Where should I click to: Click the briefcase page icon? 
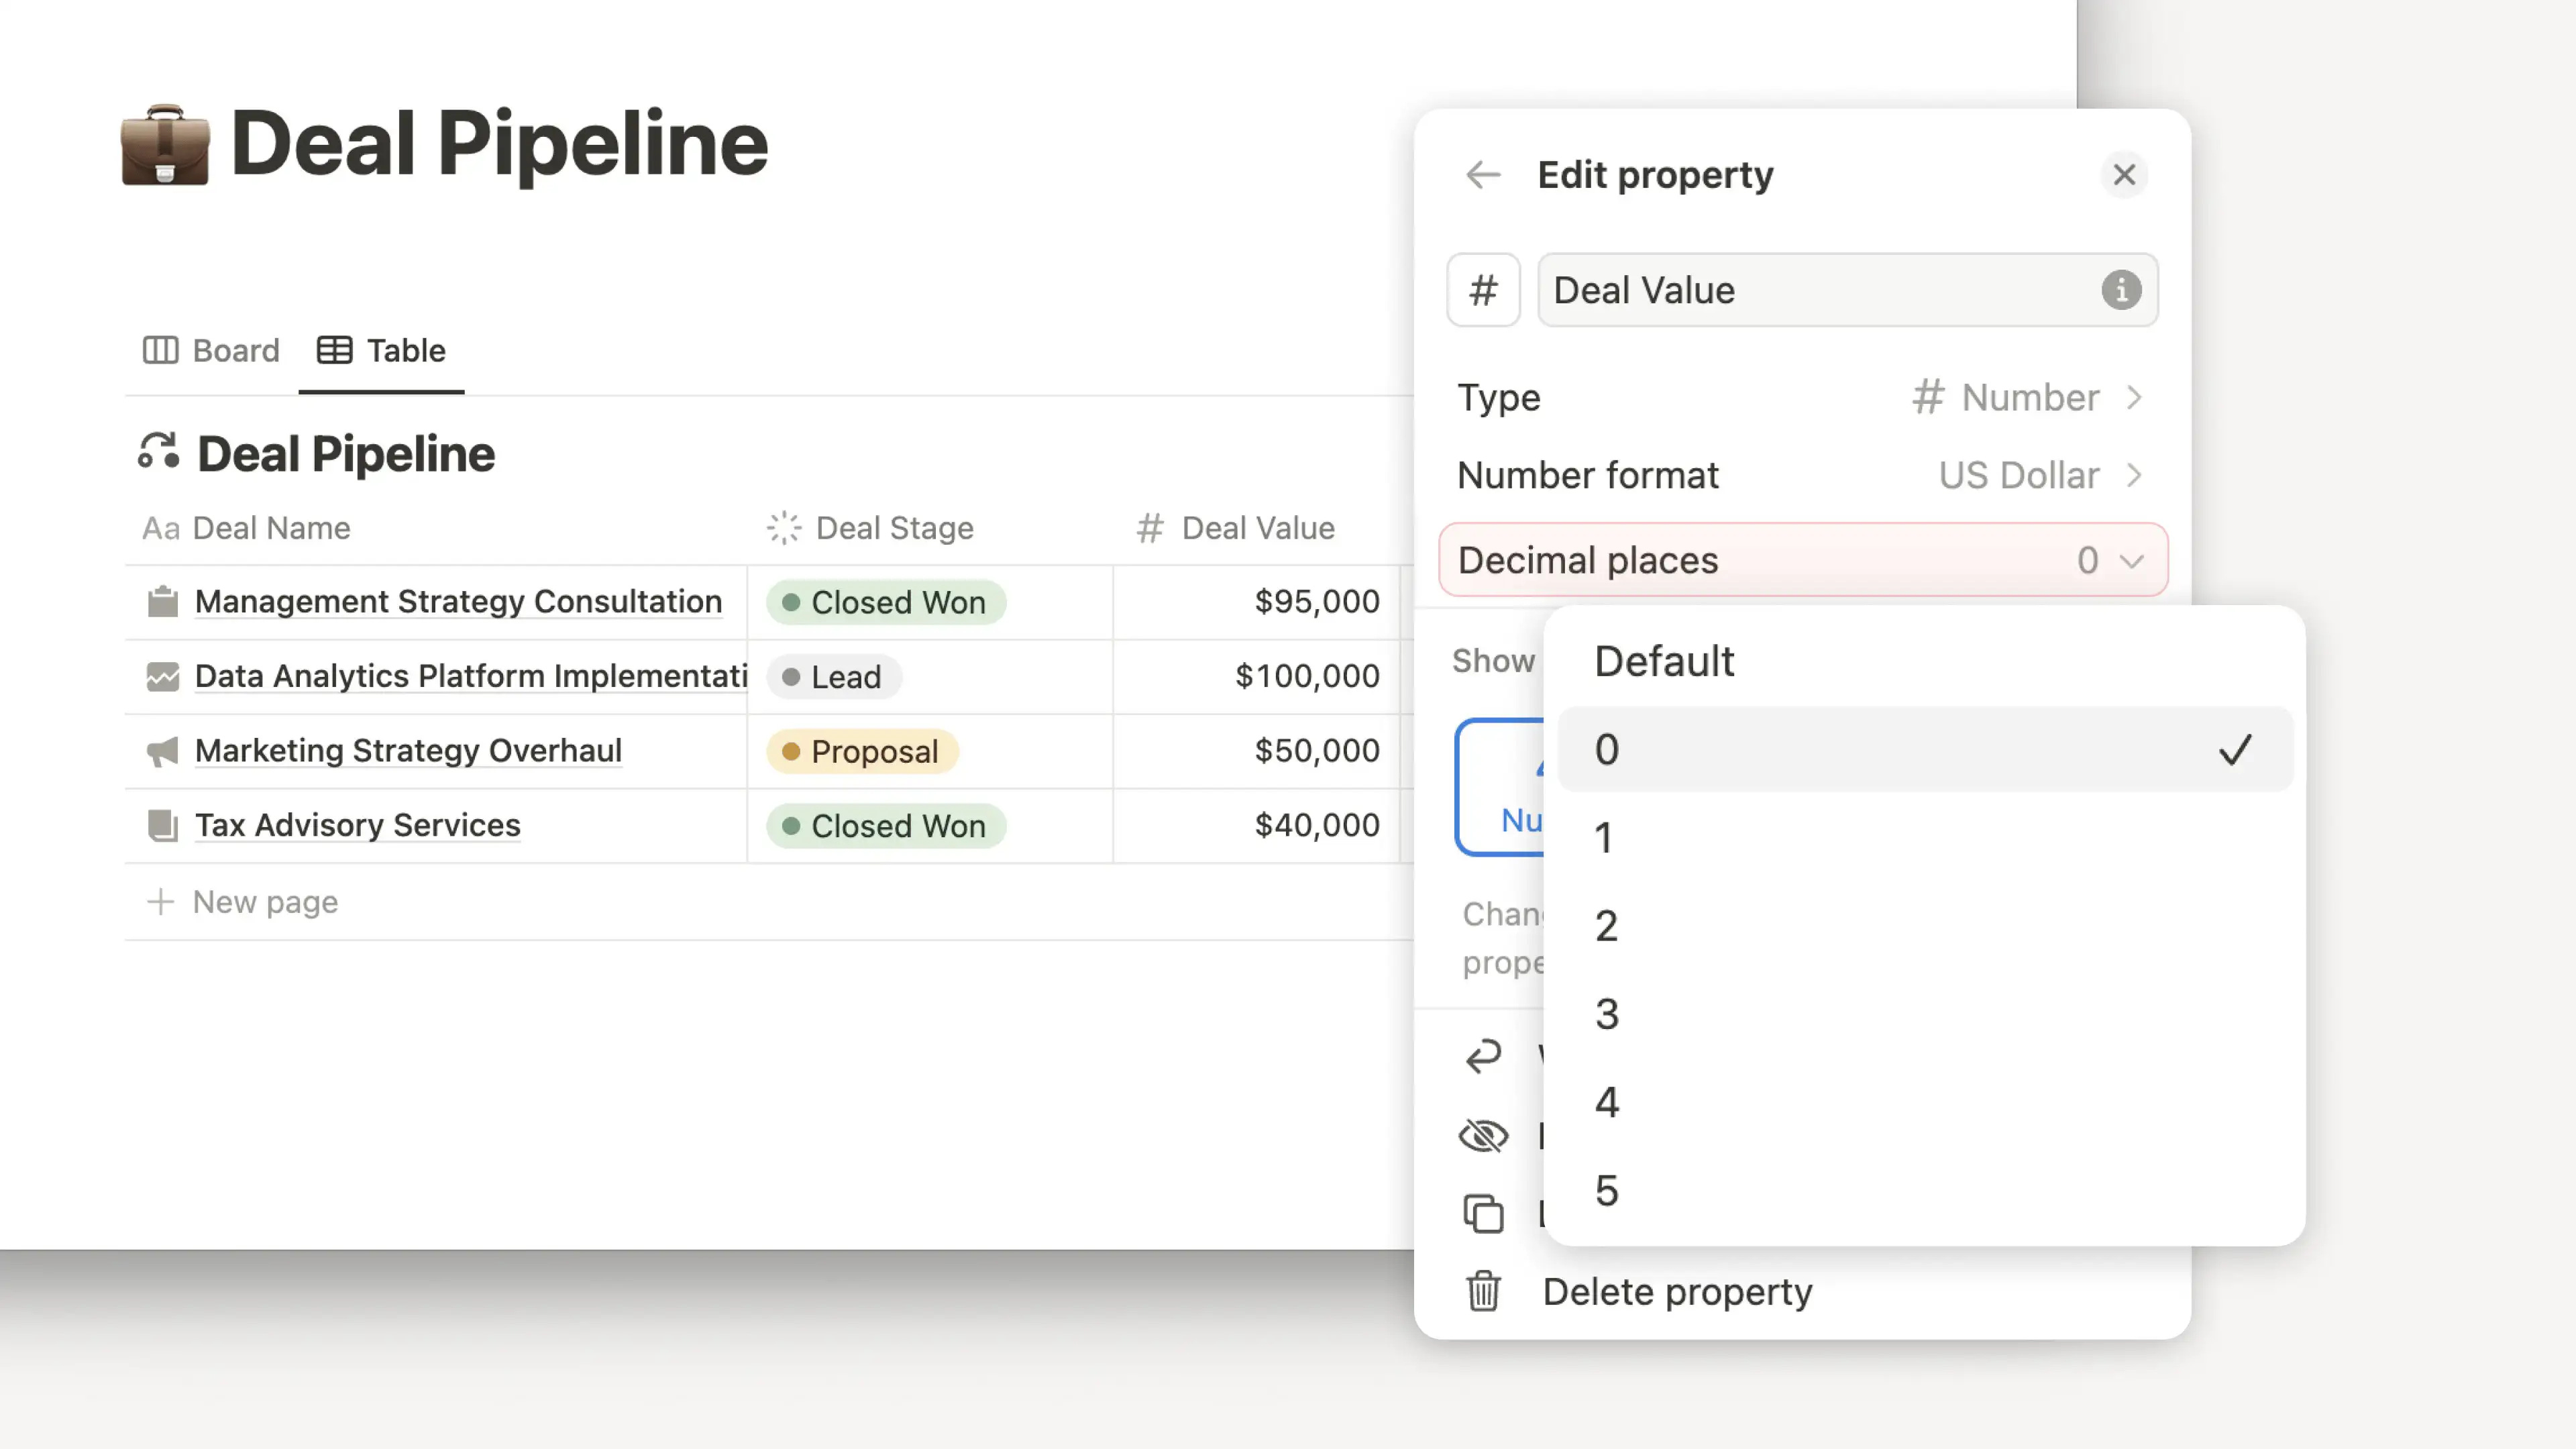click(165, 145)
